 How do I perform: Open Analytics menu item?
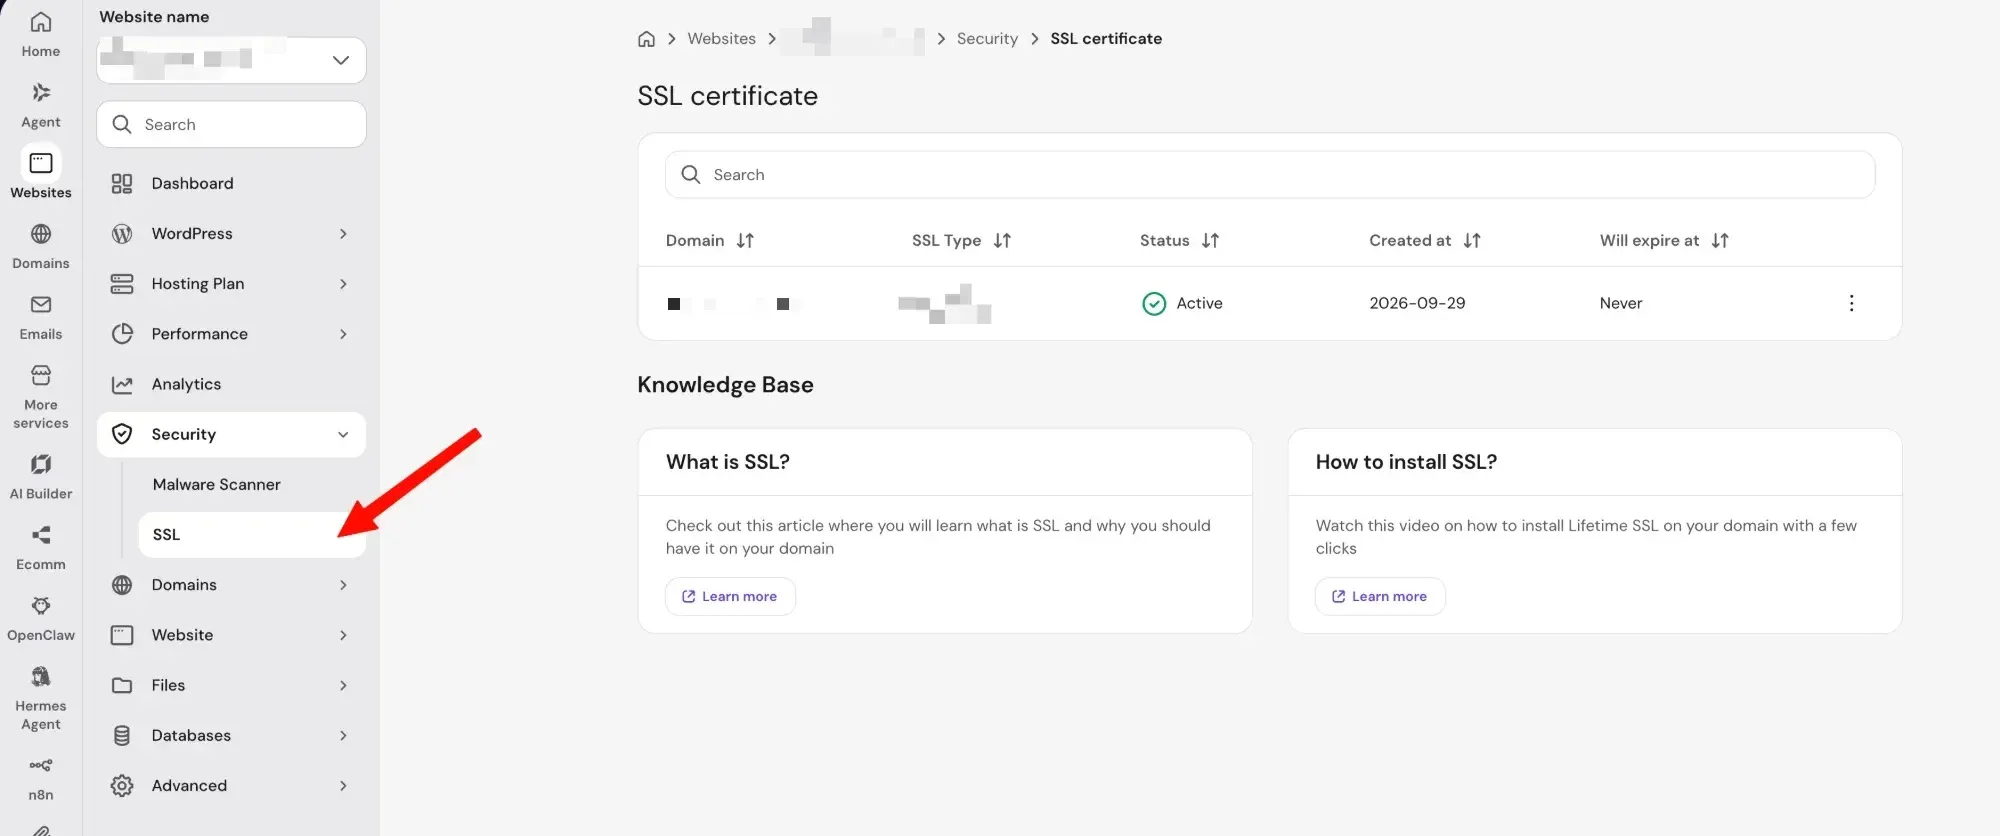tap(231, 385)
